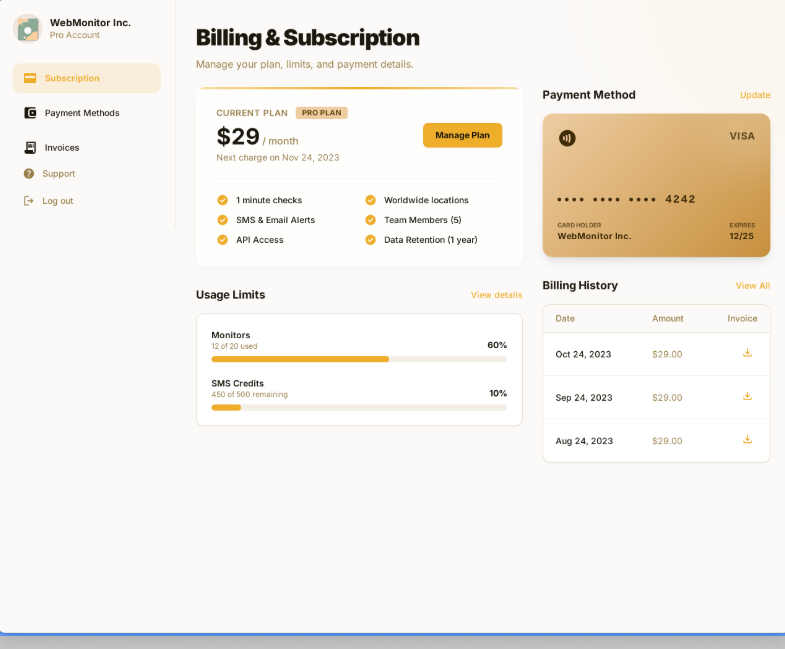Click the Monitors usage progress bar
The width and height of the screenshot is (785, 649).
359,359
